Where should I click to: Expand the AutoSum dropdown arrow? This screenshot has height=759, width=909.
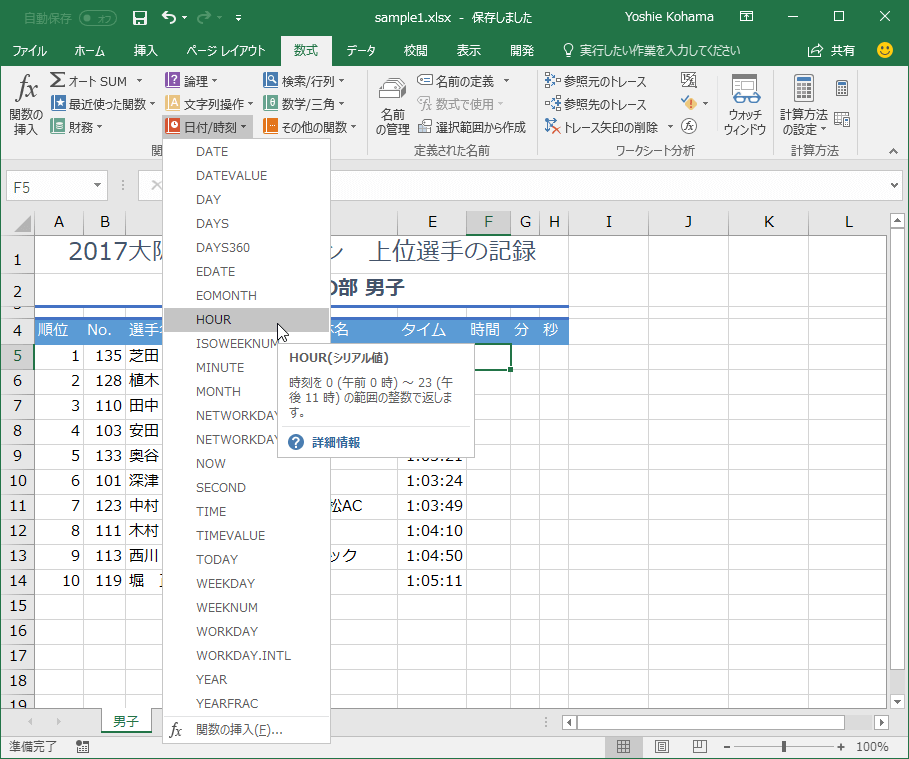coord(139,81)
